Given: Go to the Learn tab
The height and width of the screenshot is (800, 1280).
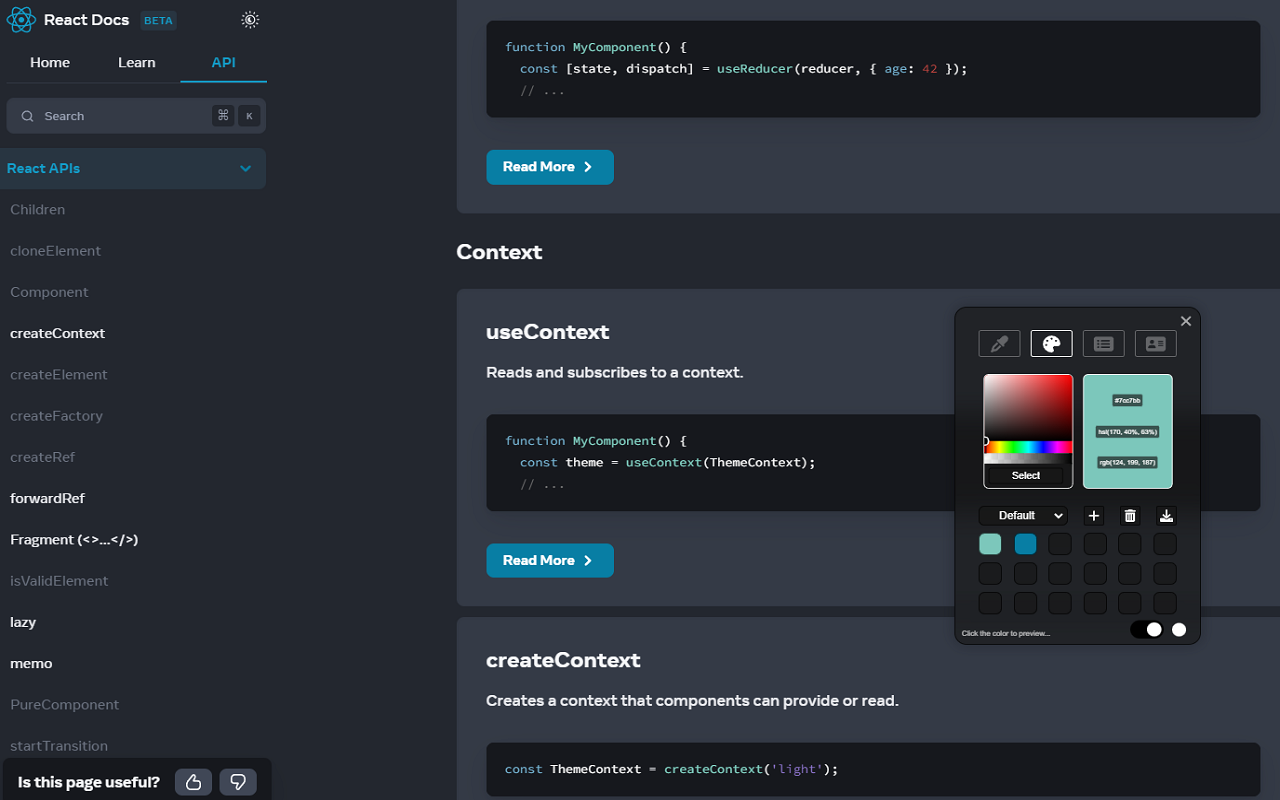Looking at the screenshot, I should [x=137, y=62].
